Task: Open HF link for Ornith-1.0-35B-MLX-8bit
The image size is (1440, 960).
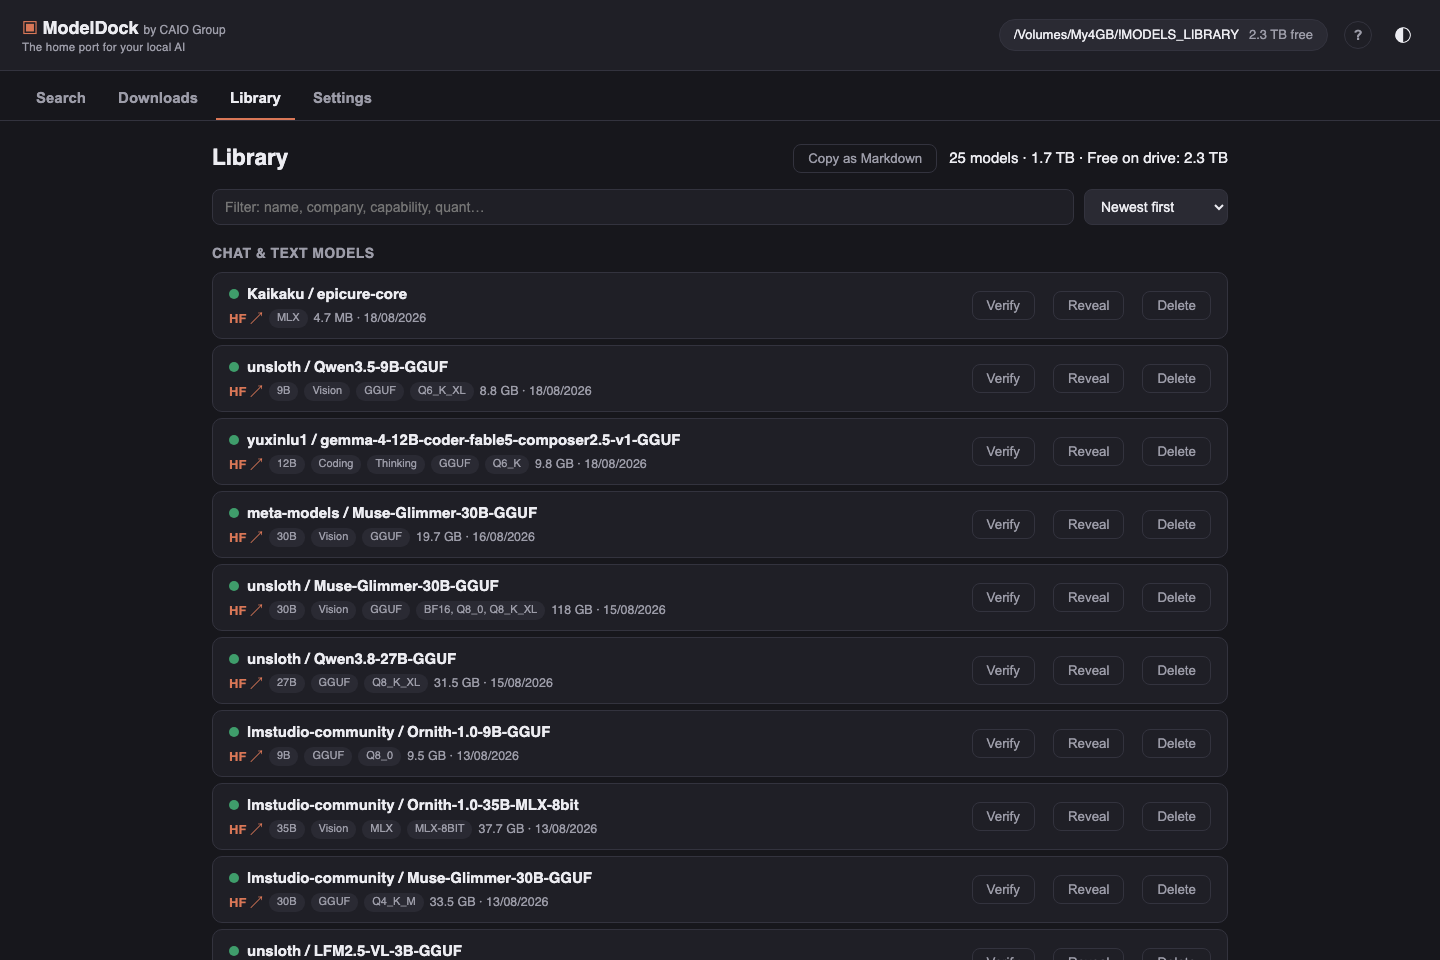Action: tap(245, 829)
